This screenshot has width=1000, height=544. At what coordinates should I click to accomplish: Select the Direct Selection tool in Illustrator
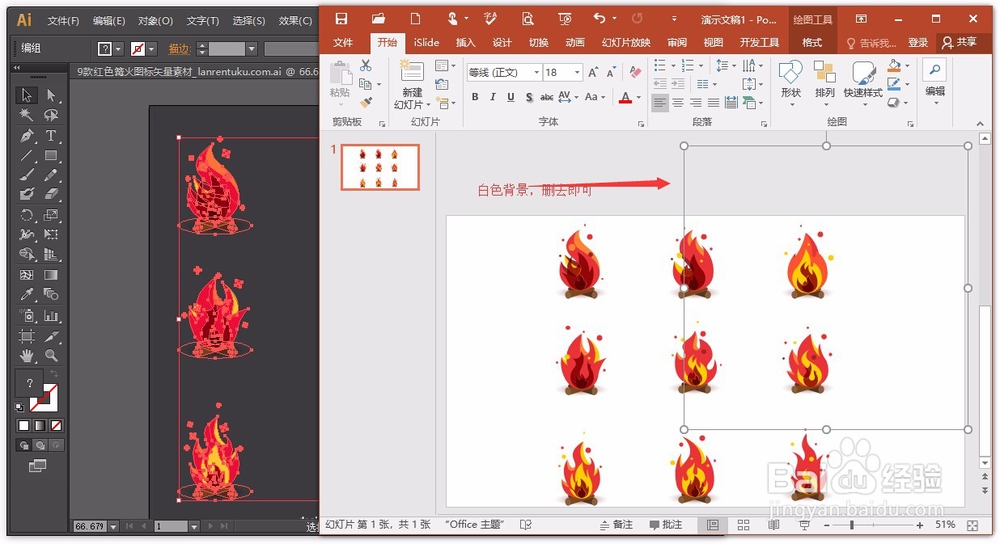[51, 95]
